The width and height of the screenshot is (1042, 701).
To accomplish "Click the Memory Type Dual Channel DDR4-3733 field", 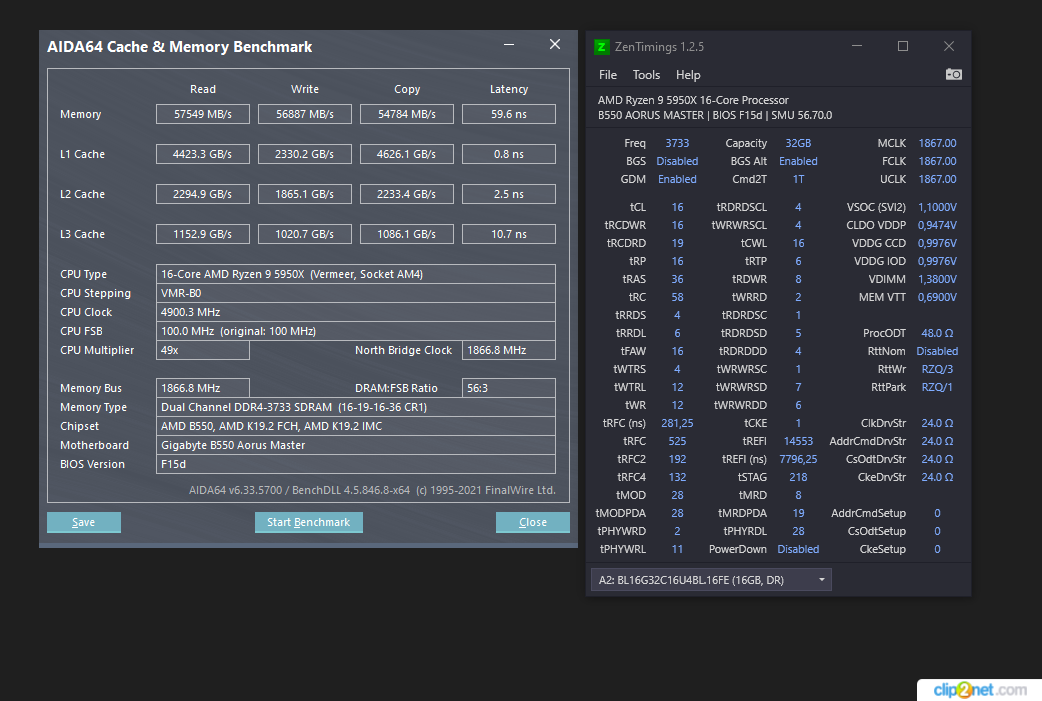I will click(x=356, y=407).
